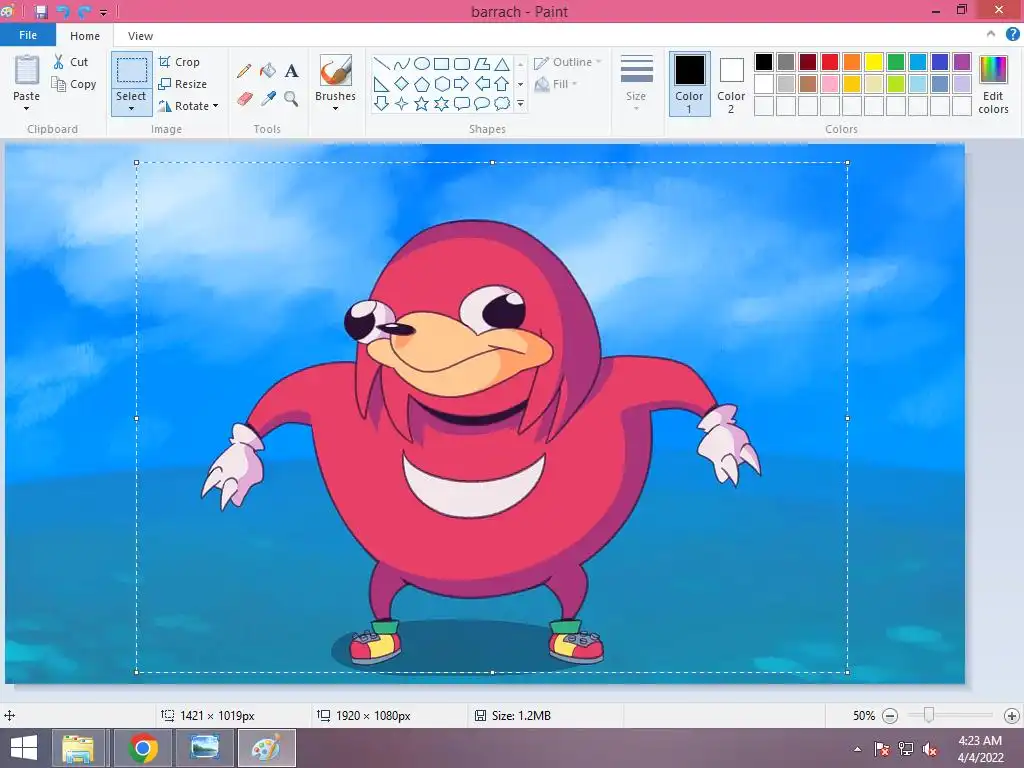Choose the Hexagon shape
This screenshot has height=768, width=1024.
coord(441,84)
